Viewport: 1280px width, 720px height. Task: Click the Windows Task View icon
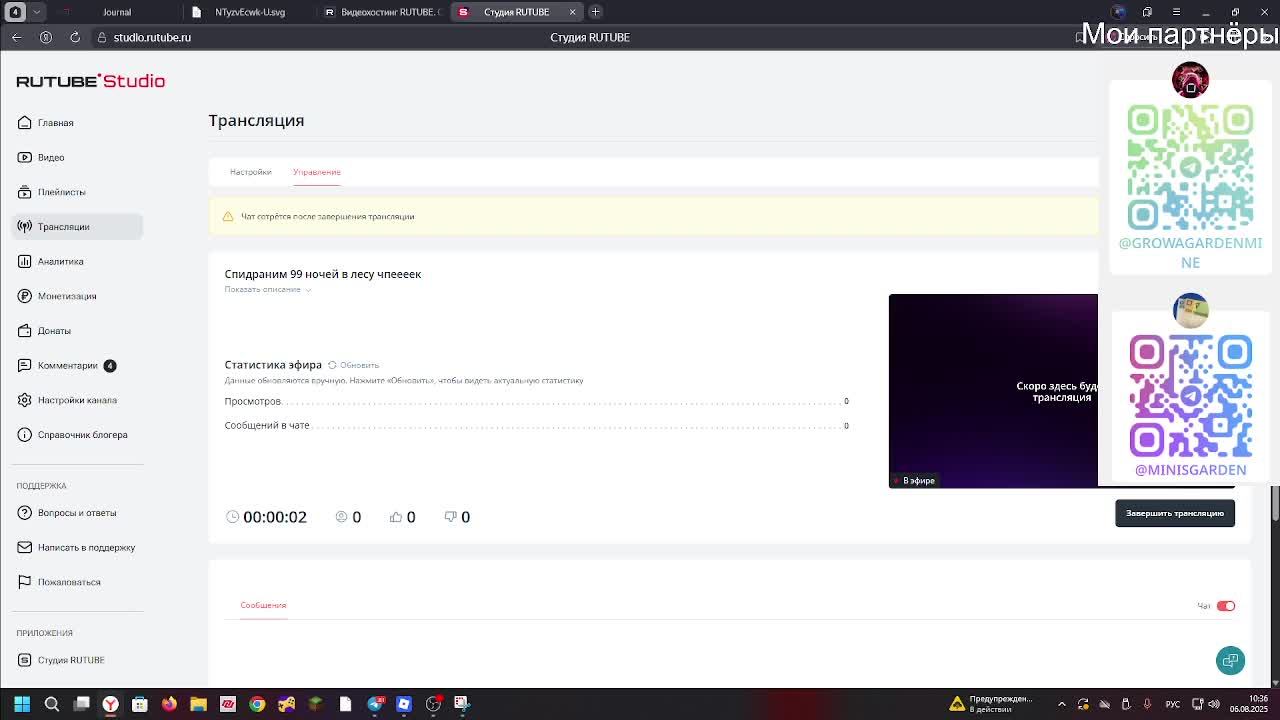click(x=82, y=704)
